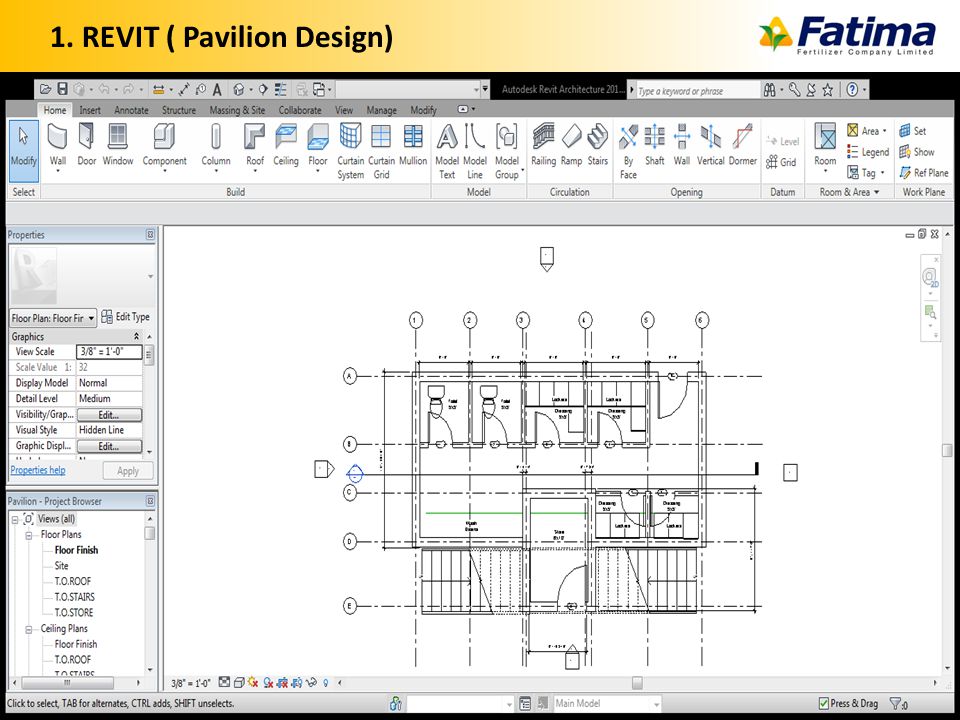The image size is (960, 720).
Task: Choose the Curtain System tool
Action: 350,151
